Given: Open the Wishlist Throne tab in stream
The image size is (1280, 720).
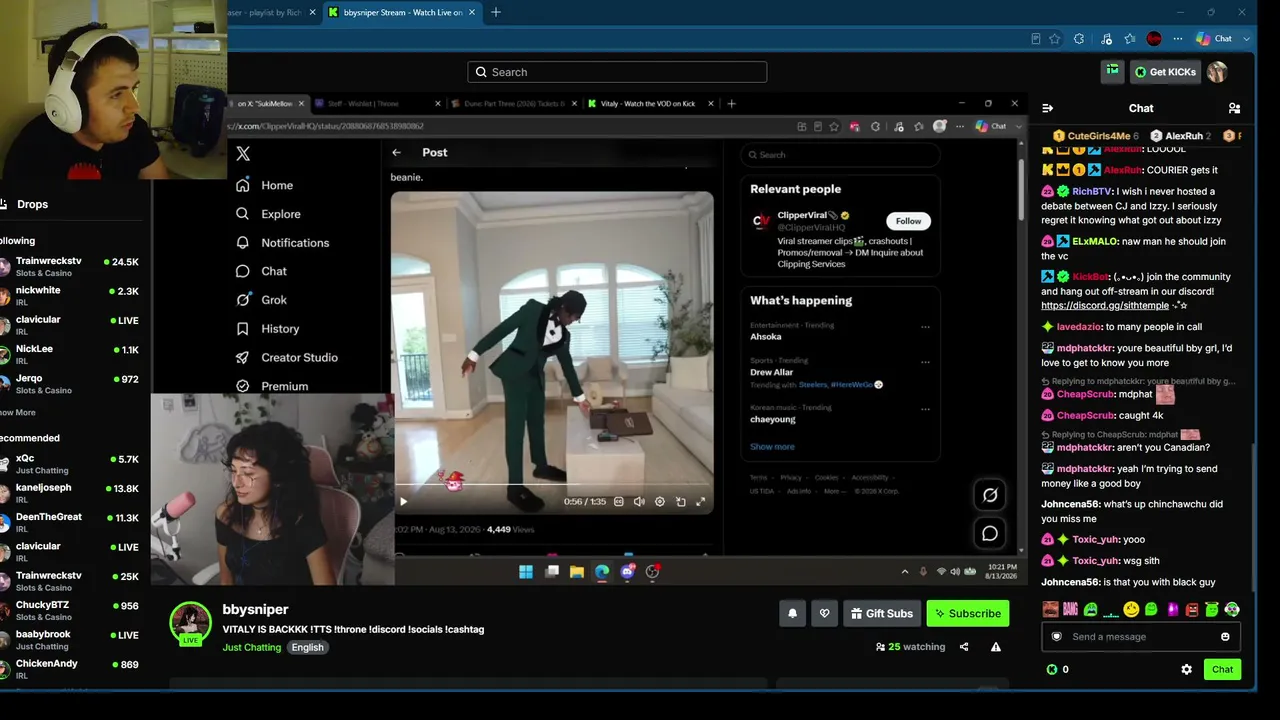Looking at the screenshot, I should 377,104.
